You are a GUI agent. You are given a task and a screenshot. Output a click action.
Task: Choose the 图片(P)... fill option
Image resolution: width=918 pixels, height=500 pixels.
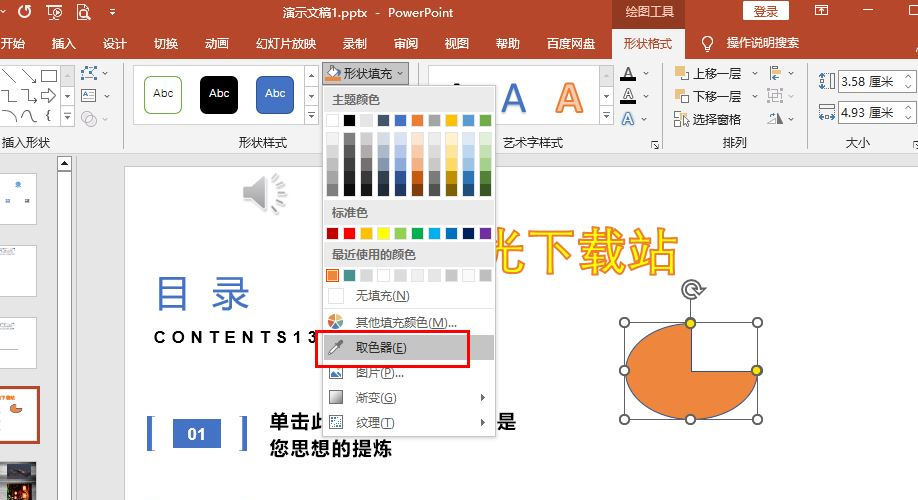click(409, 373)
